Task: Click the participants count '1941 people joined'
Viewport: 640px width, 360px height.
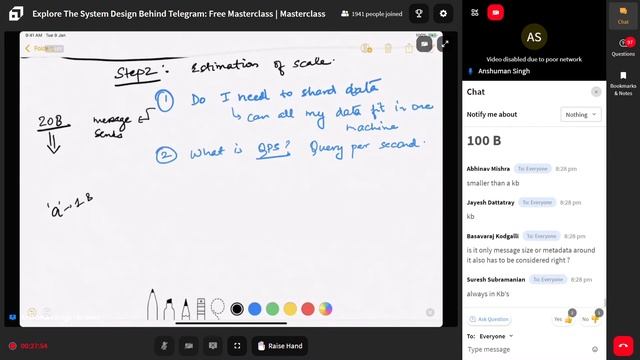Action: 371,14
